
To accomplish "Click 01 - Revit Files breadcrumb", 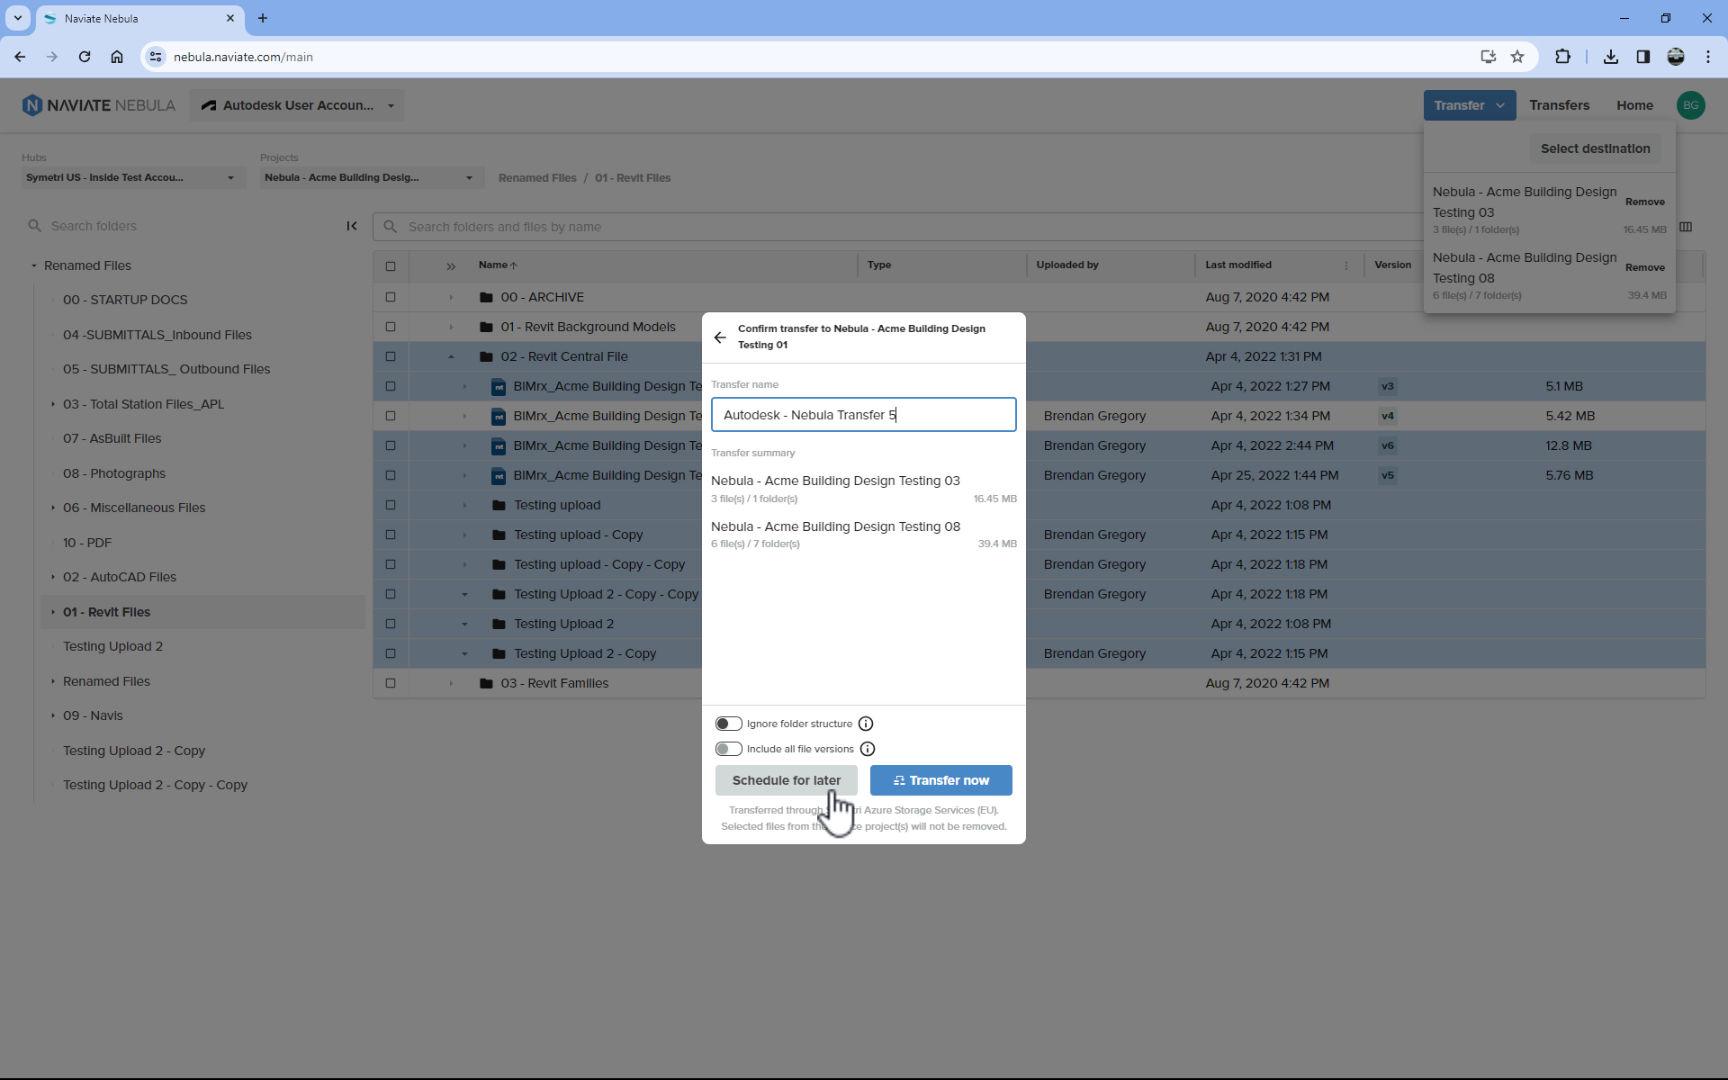I will click(x=632, y=178).
